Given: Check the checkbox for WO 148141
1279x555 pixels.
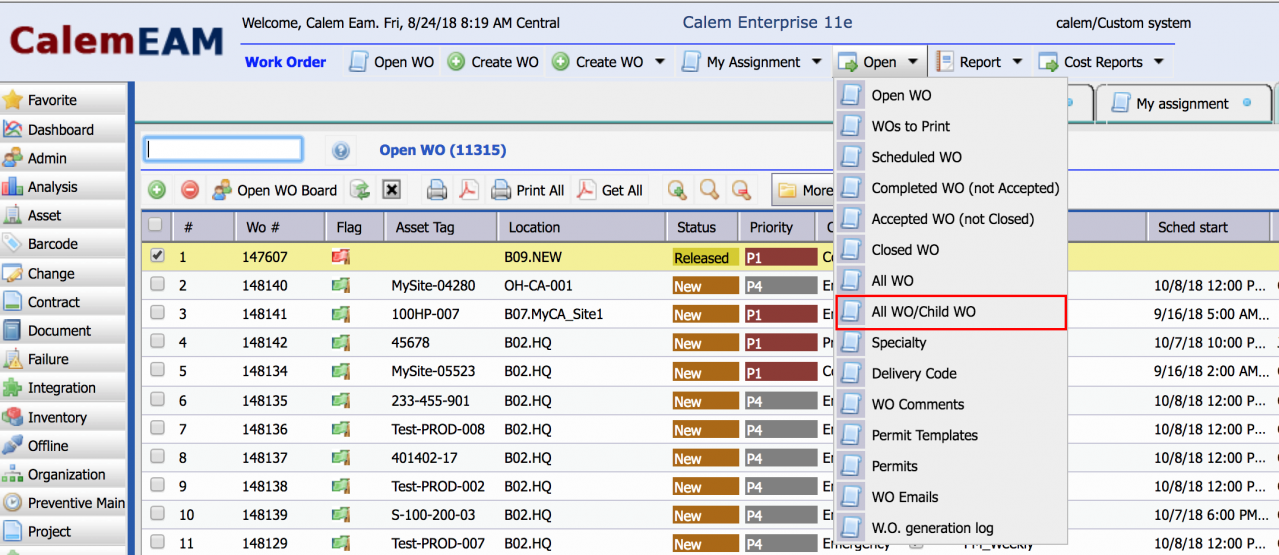Looking at the screenshot, I should [x=156, y=313].
